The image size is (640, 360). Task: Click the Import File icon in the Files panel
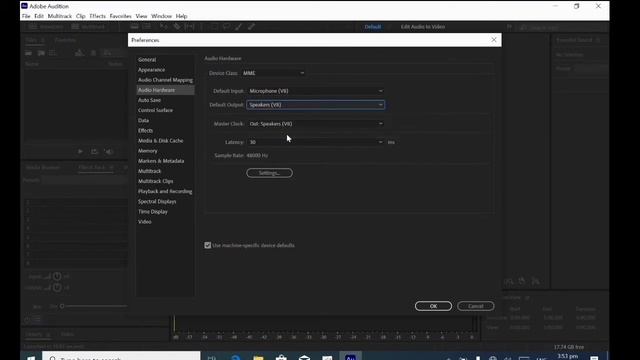click(41, 53)
